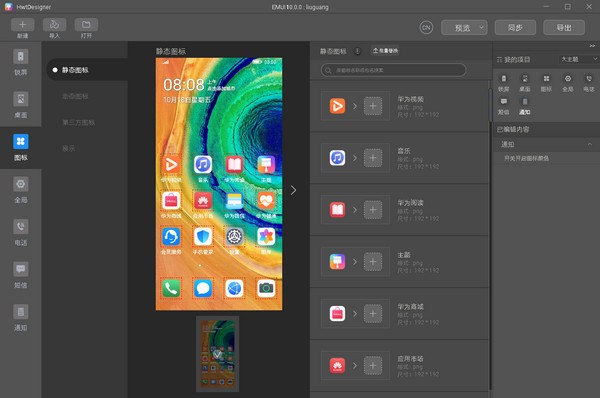Click original 音乐 icon in list

(x=337, y=158)
